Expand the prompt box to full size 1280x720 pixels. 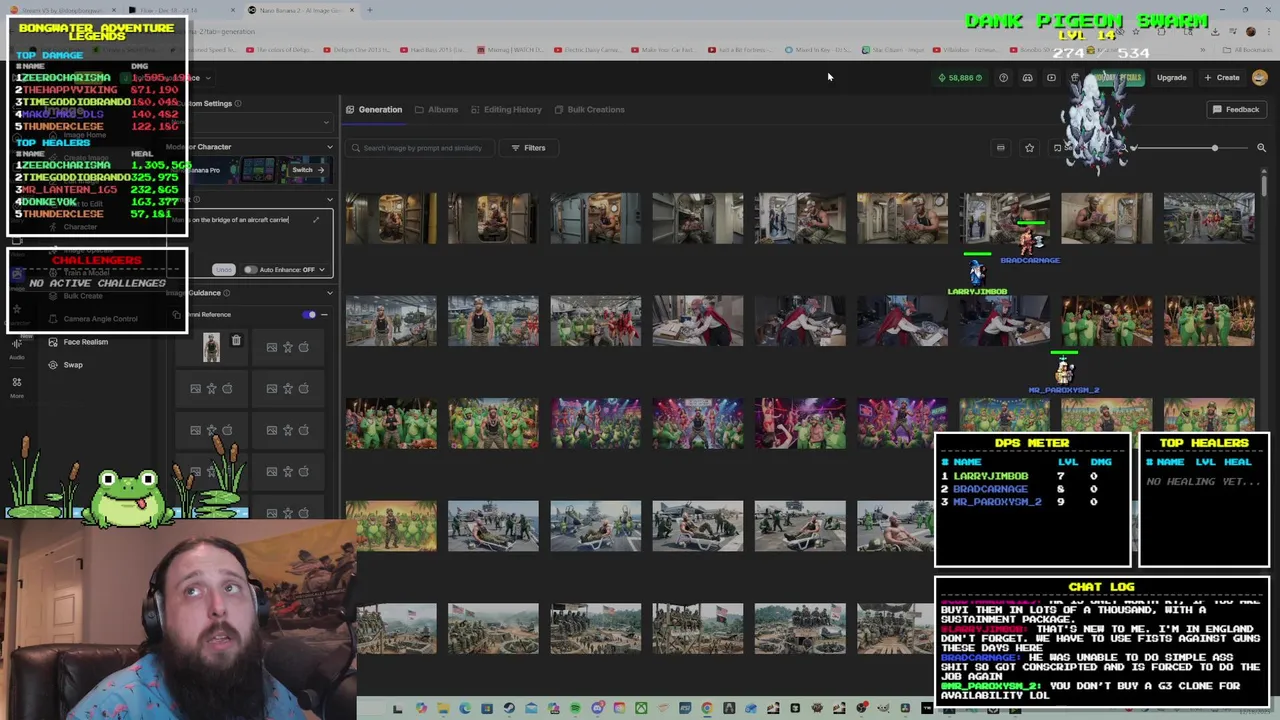(316, 220)
